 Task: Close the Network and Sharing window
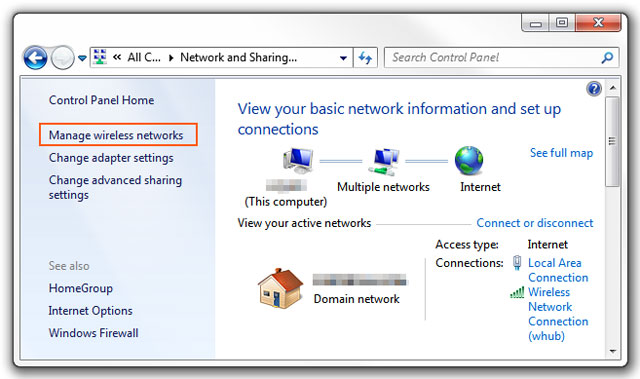click(x=598, y=23)
